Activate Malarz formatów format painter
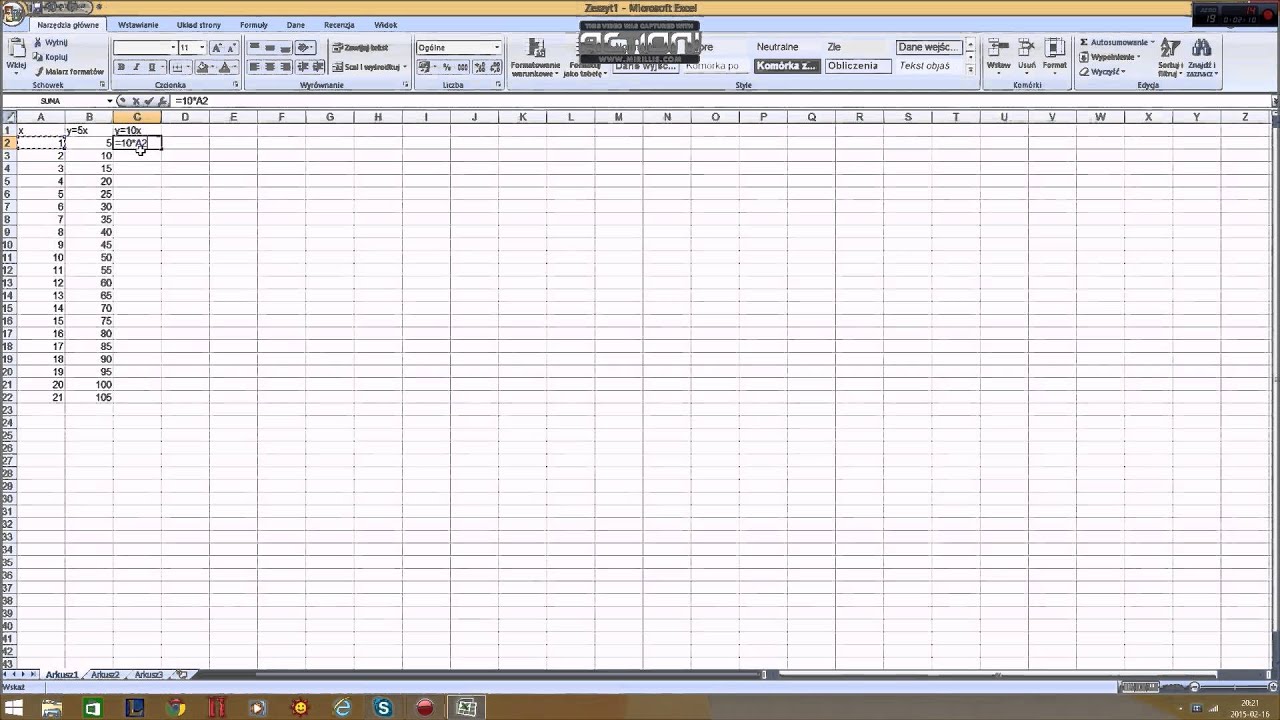The height and width of the screenshot is (720, 1280). pos(68,71)
